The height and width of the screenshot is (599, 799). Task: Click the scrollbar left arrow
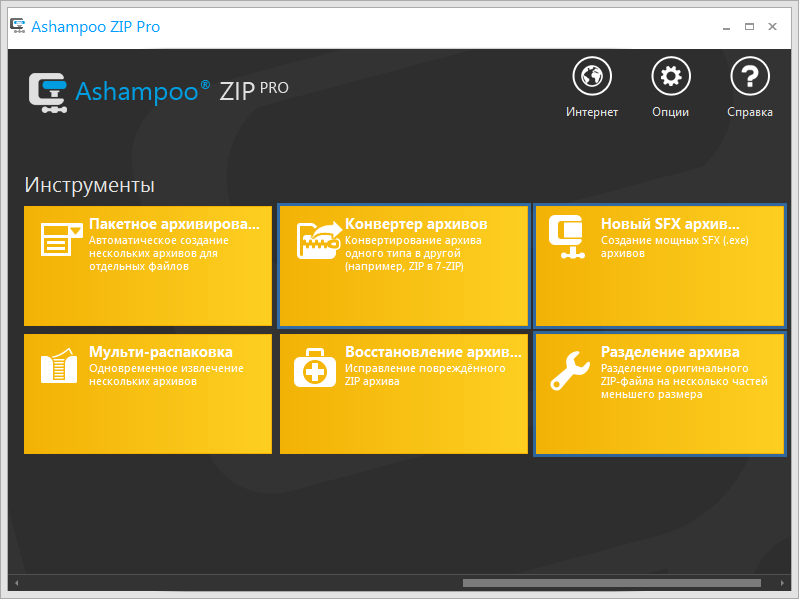click(17, 583)
